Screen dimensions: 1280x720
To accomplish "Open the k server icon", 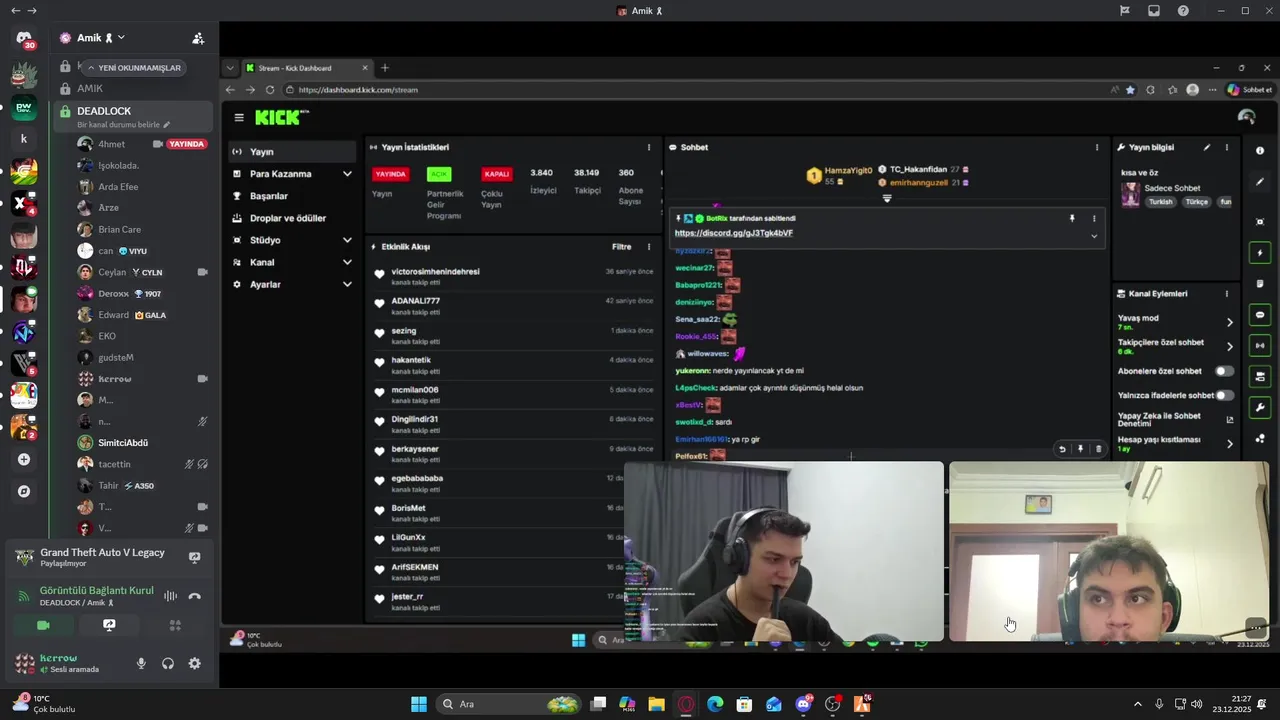I will 24,139.
